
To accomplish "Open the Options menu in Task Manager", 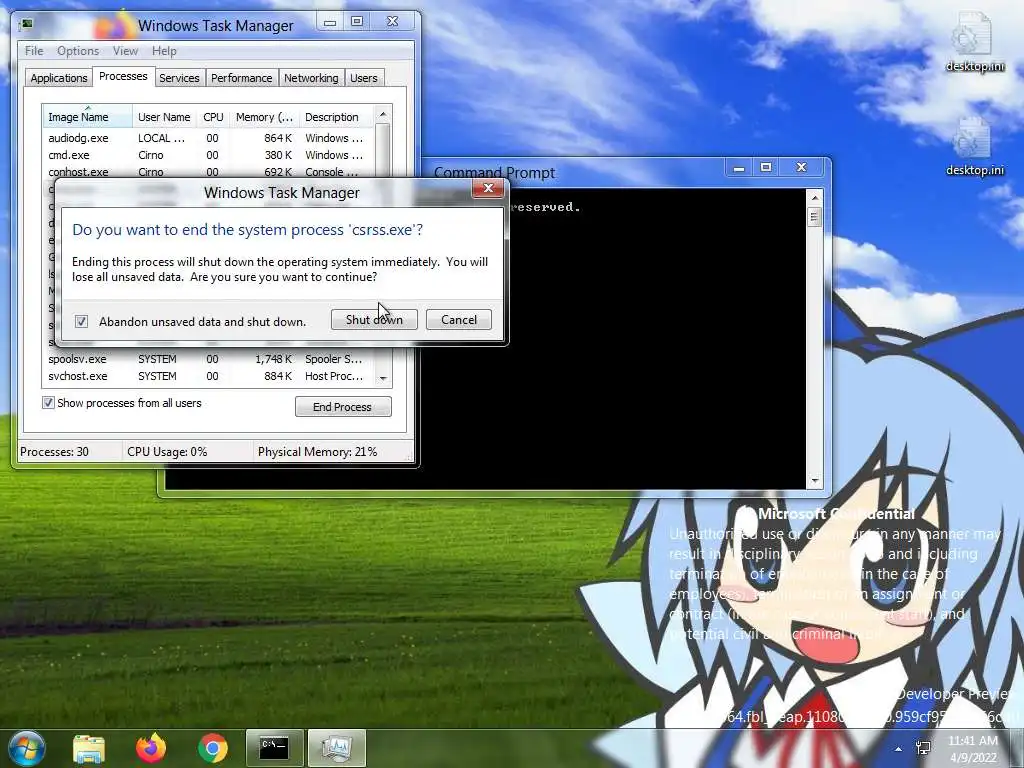I will (78, 51).
